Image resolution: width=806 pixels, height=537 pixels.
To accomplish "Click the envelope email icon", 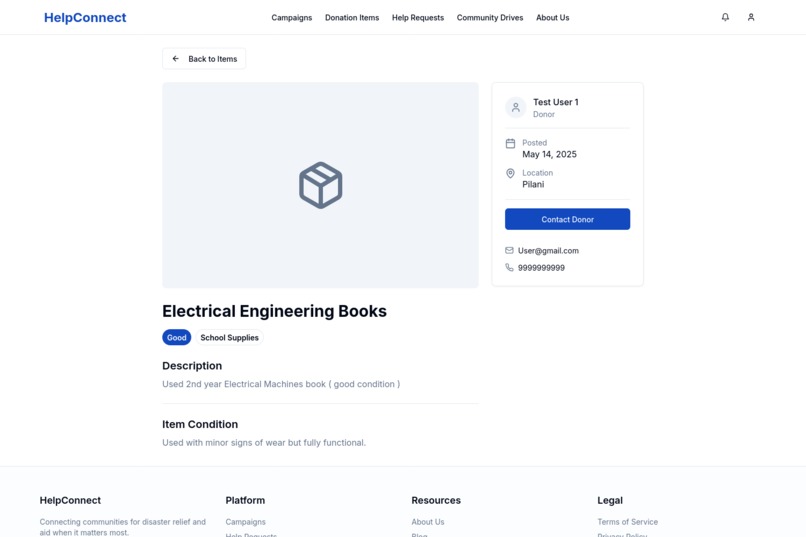I will point(509,250).
